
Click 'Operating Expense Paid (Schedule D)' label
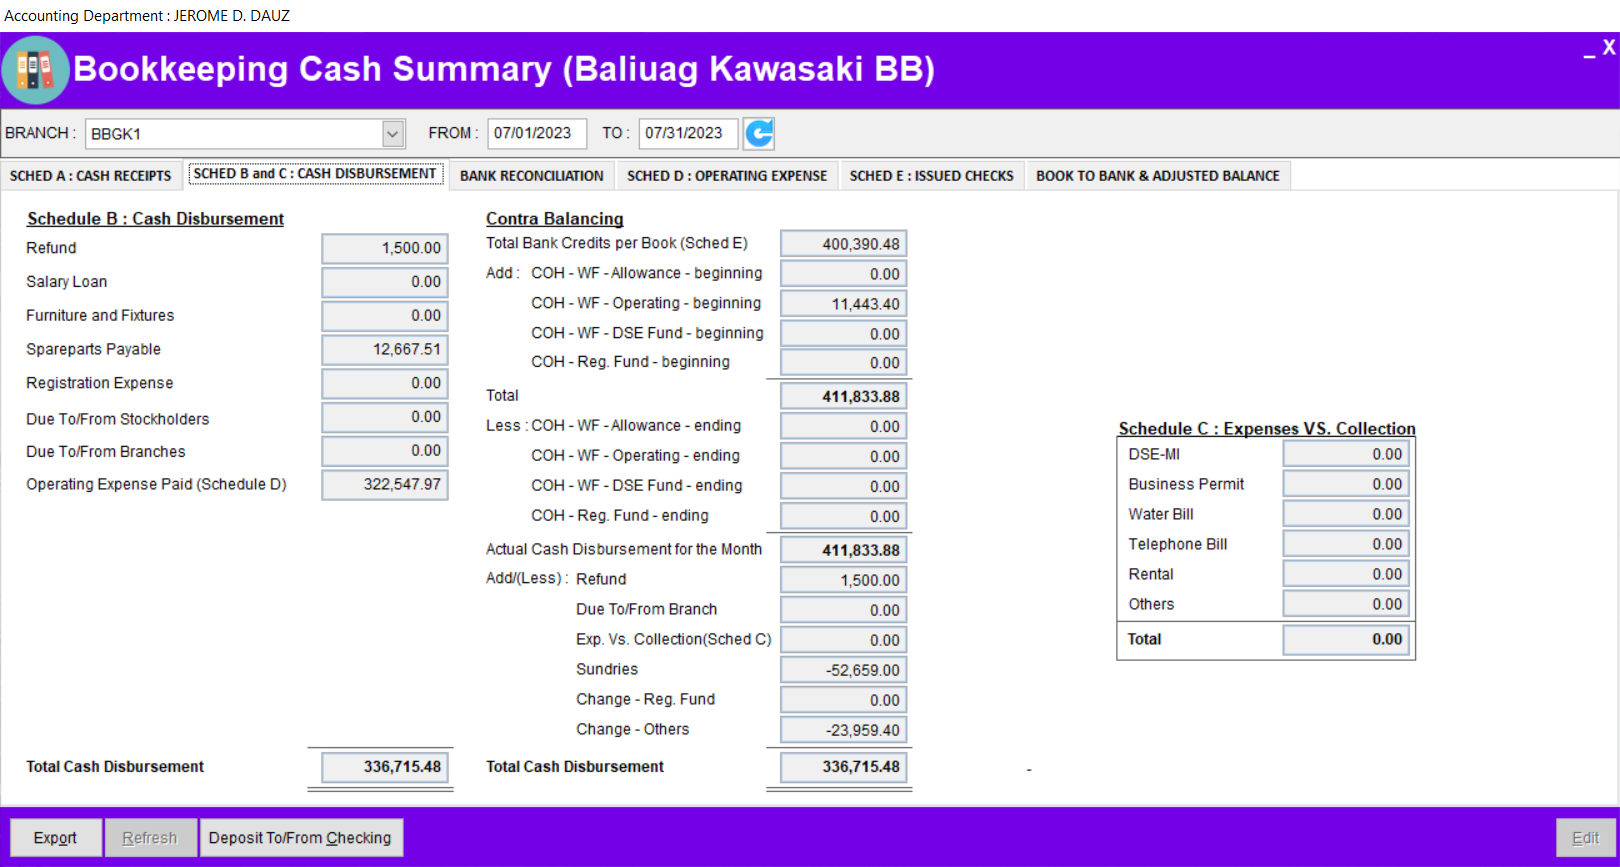pos(156,485)
